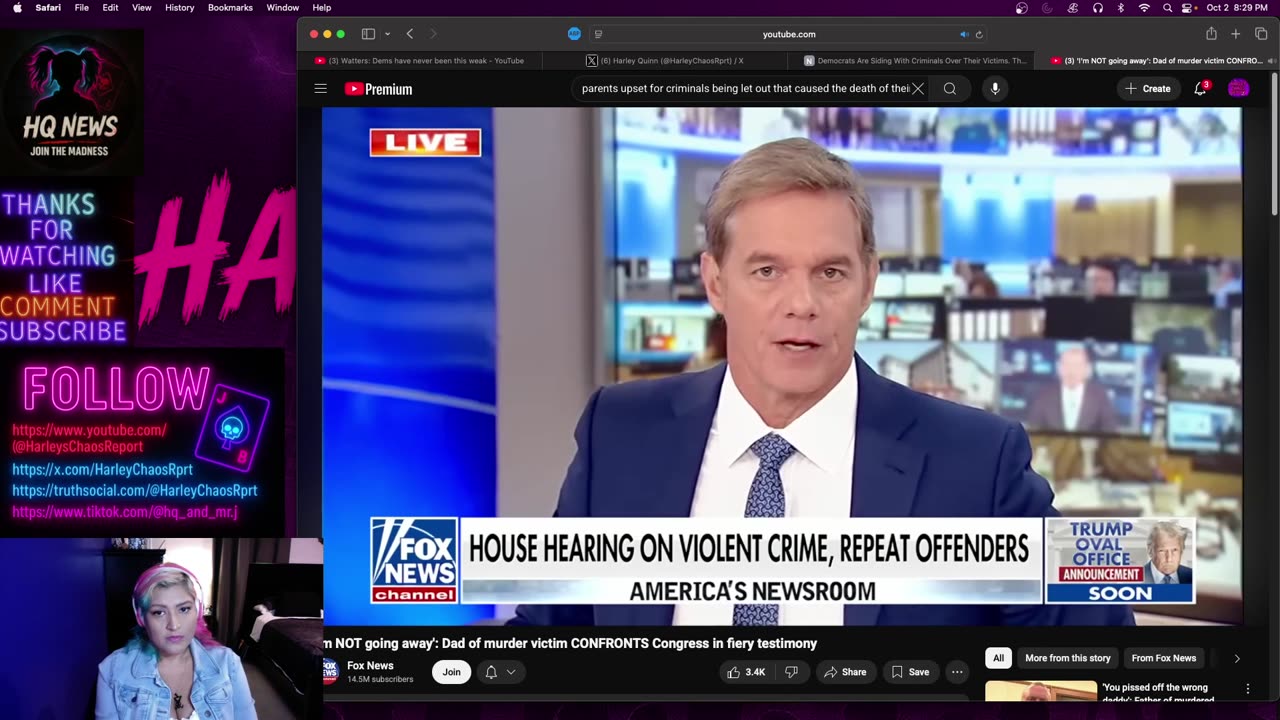Run search with the magnifier button

pyautogui.click(x=950, y=89)
